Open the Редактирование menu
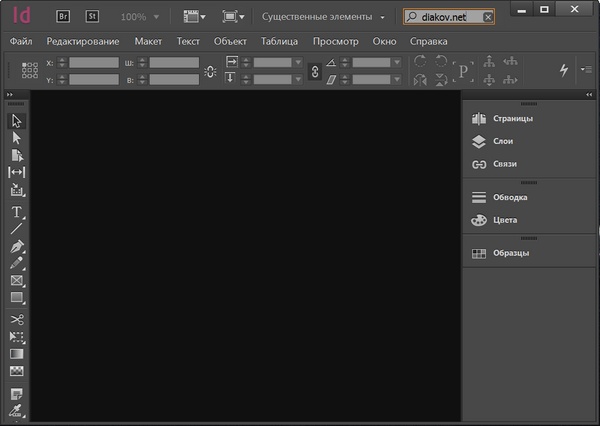The width and height of the screenshot is (600, 426). pos(83,41)
